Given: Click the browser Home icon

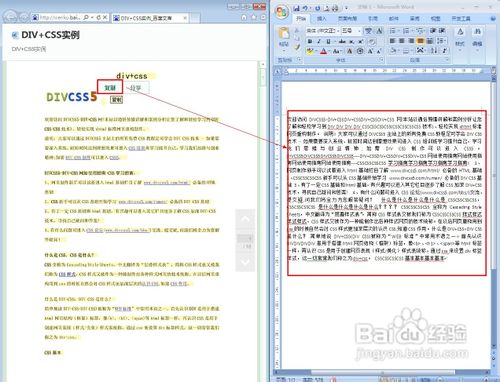Looking at the screenshot, I should point(244,17).
